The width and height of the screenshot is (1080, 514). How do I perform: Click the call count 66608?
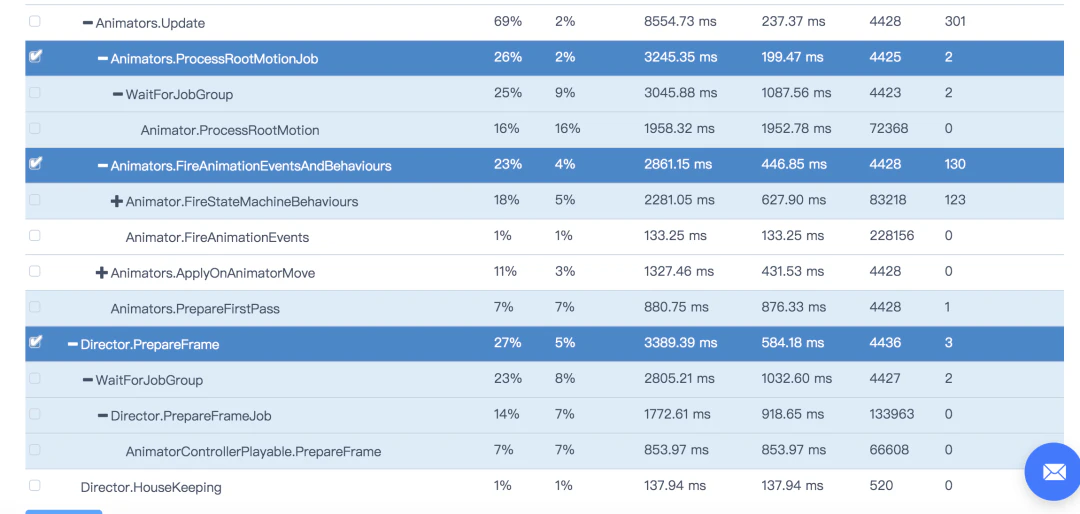[889, 451]
